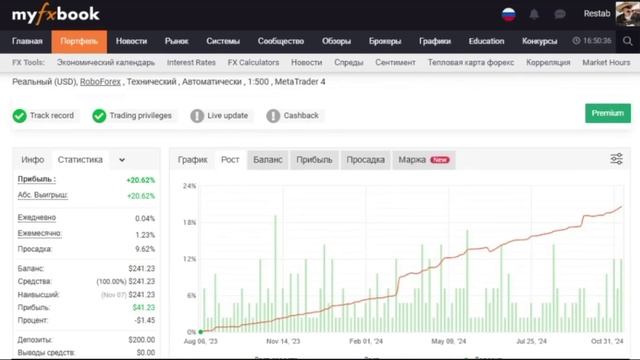
Task: Select the Портфель menu item
Action: click(79, 42)
